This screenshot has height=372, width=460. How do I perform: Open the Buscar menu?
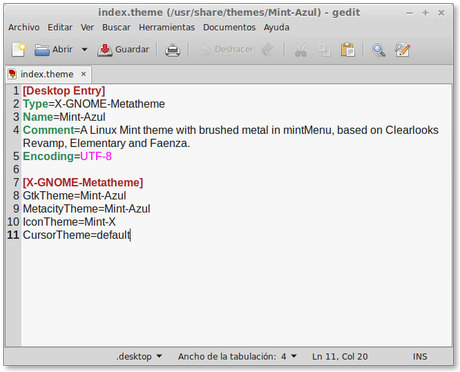click(116, 27)
